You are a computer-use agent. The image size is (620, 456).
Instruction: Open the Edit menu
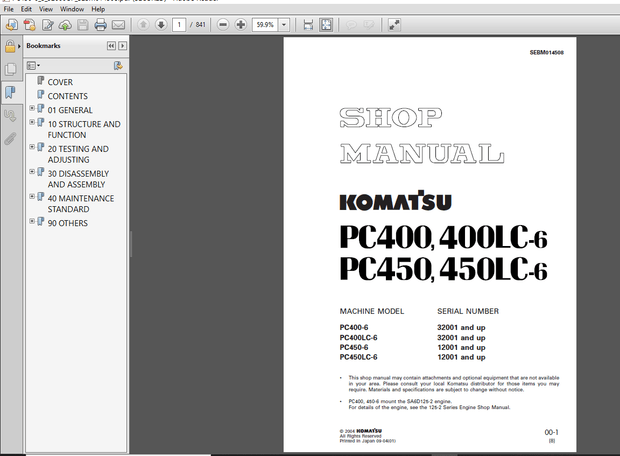coord(26,9)
